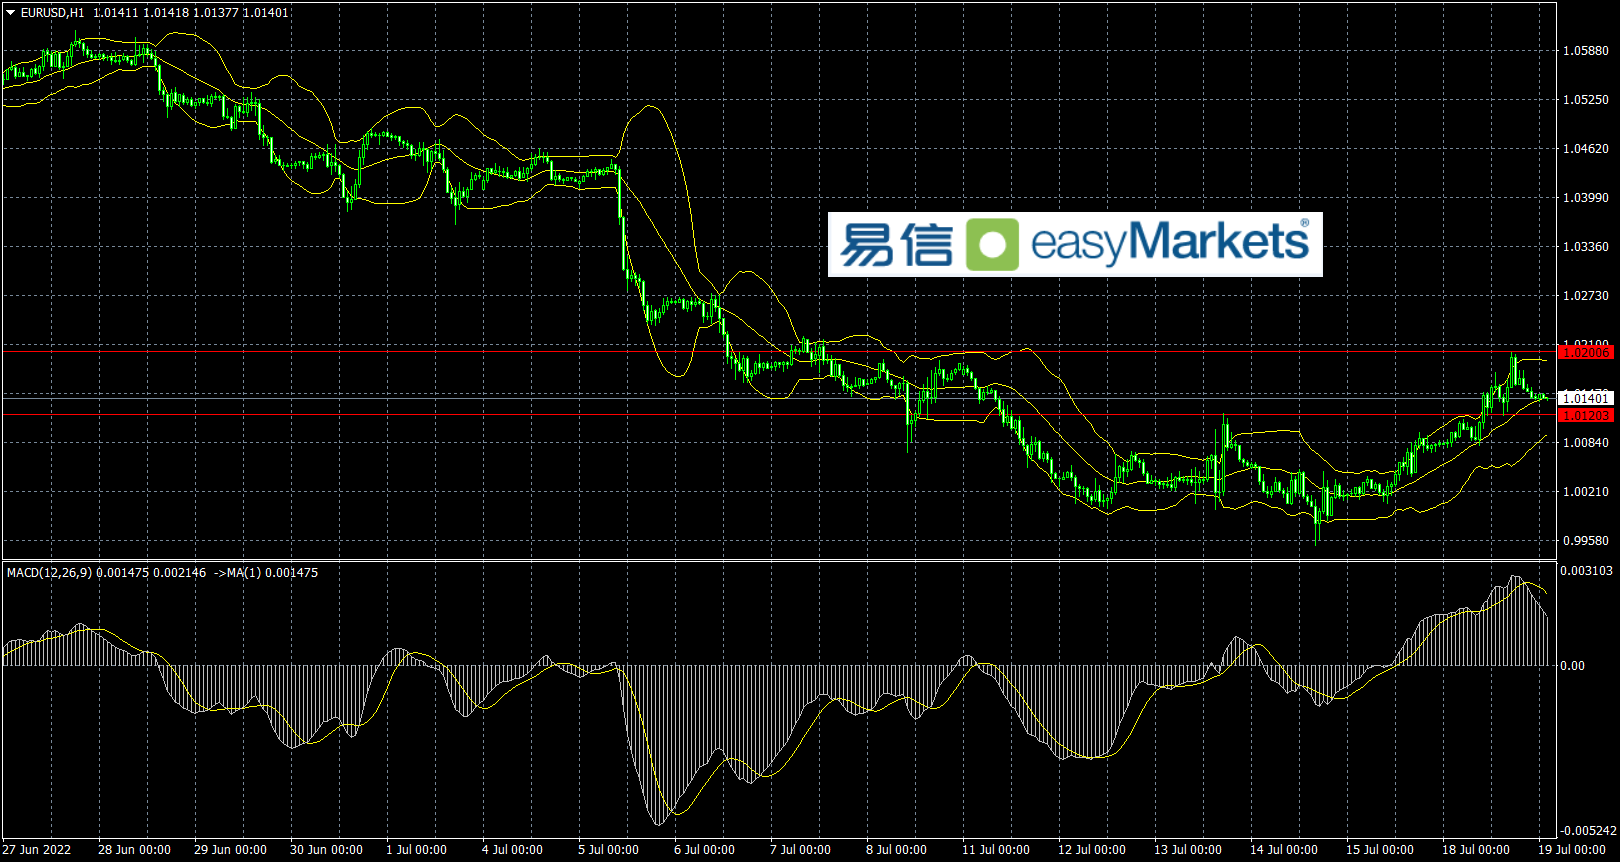Image resolution: width=1620 pixels, height=862 pixels.
Task: Click the 1 Jul 00:00 time label
Action: point(416,850)
